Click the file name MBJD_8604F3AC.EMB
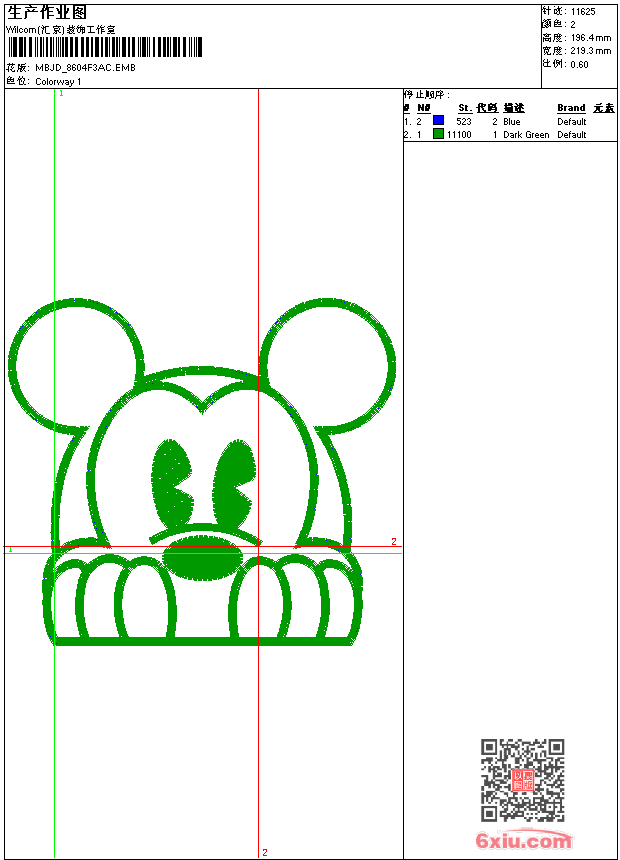Viewport: 620px width, 860px height. coord(85,68)
